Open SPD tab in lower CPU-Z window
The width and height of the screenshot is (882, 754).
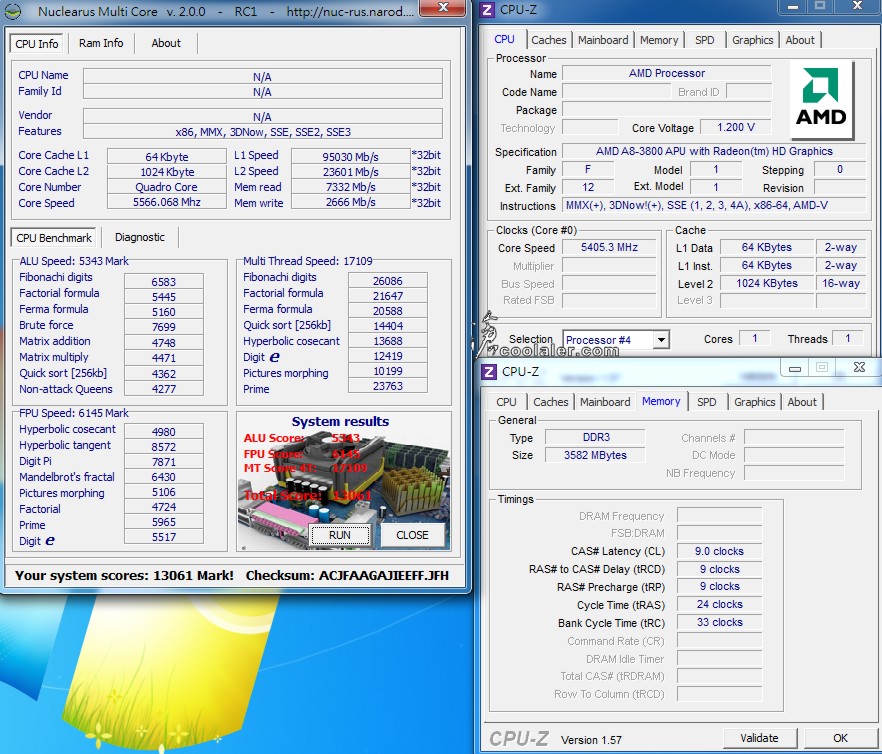click(706, 402)
